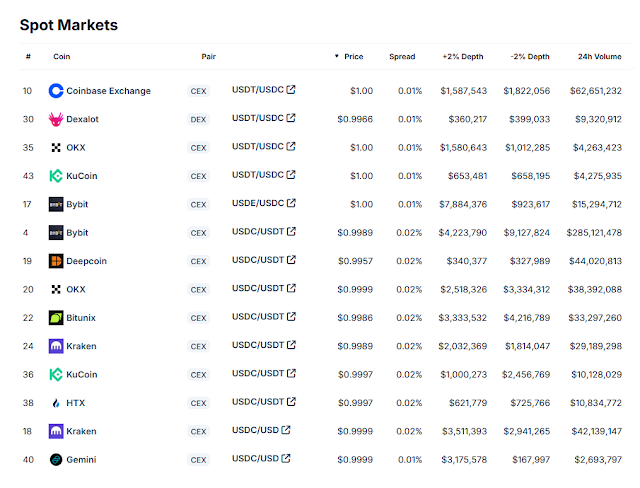Screen dimensions: 640x488
Task: Open the Deepcoin exchange name link
Action: [87, 261]
